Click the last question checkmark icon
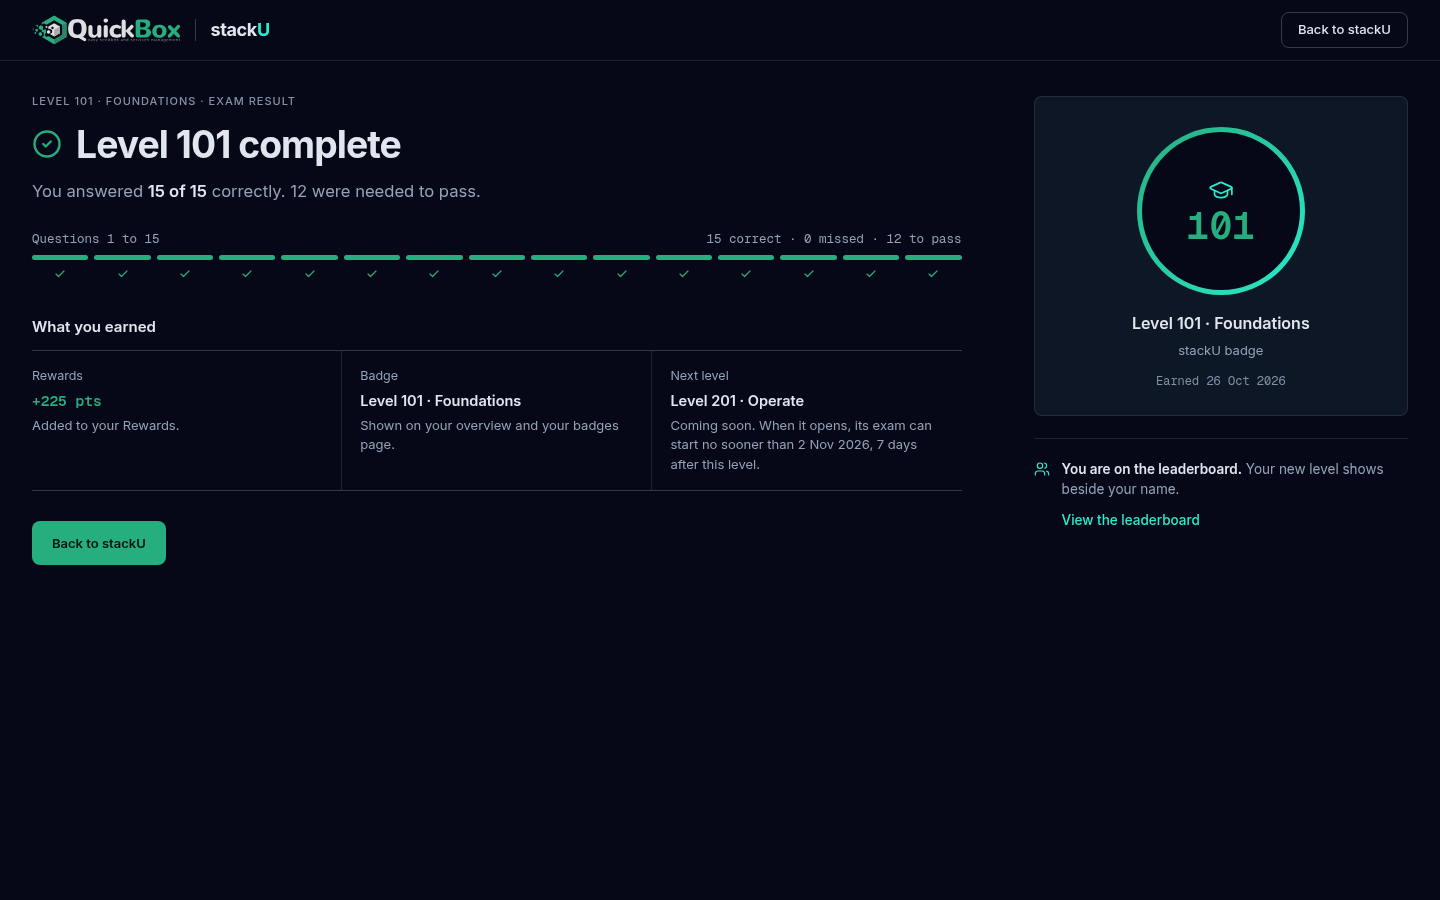The height and width of the screenshot is (900, 1440). tap(933, 274)
